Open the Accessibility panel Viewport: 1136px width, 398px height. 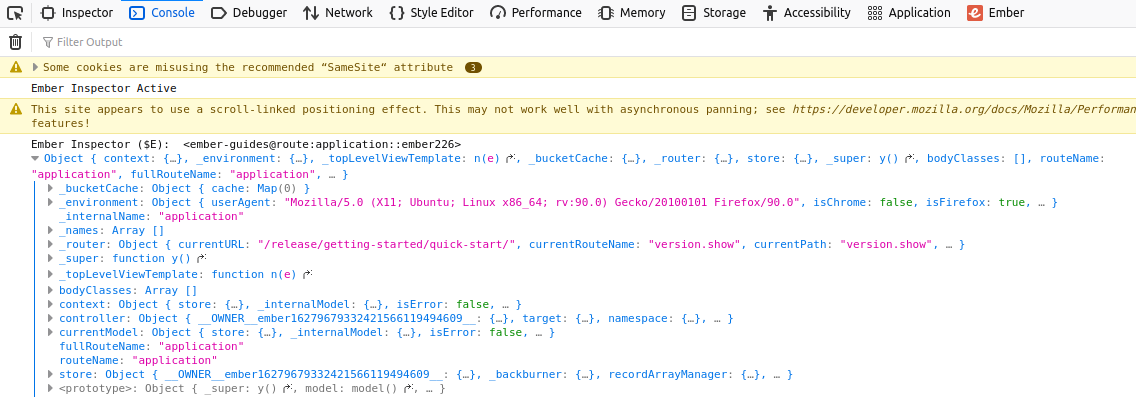click(x=806, y=12)
